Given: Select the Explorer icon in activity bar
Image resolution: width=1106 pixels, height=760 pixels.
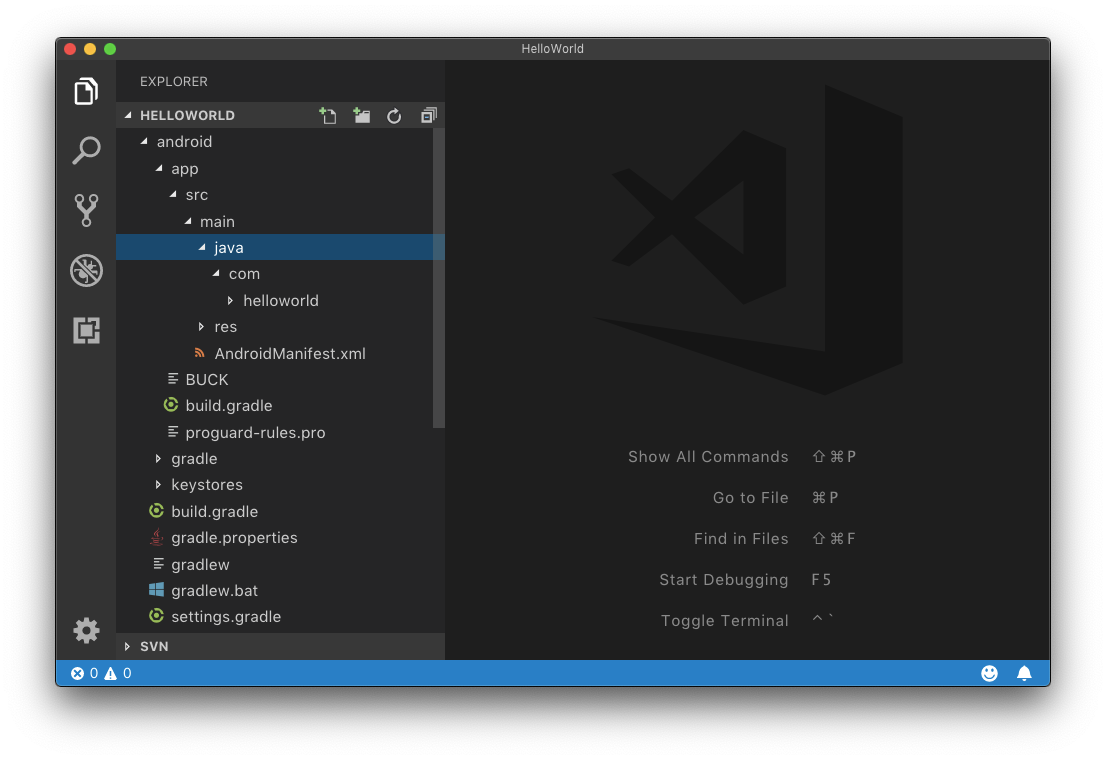Looking at the screenshot, I should (86, 90).
